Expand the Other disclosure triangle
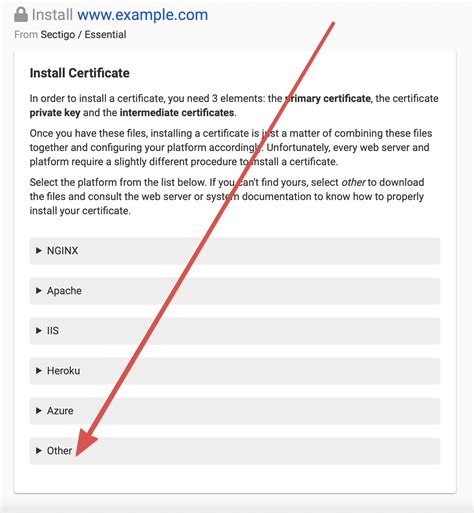Viewport: 474px width, 513px height. (x=39, y=450)
